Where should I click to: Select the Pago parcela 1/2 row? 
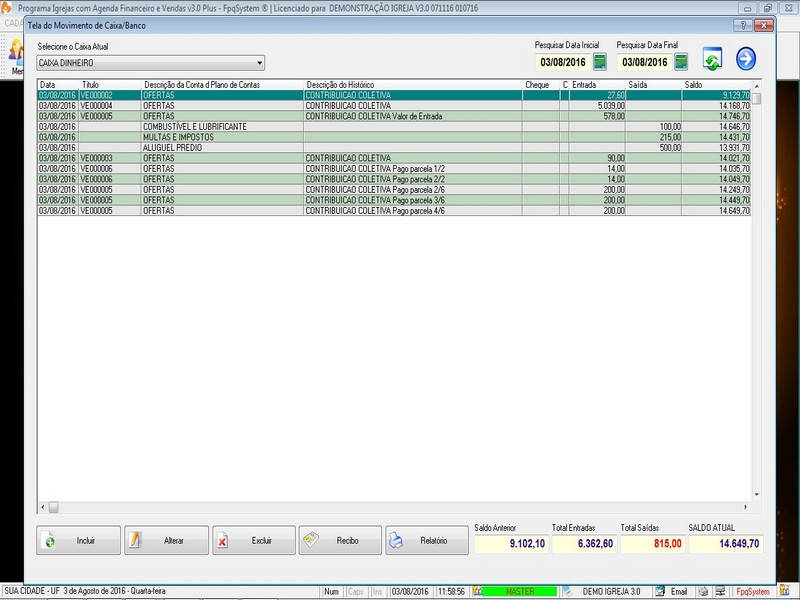point(394,168)
